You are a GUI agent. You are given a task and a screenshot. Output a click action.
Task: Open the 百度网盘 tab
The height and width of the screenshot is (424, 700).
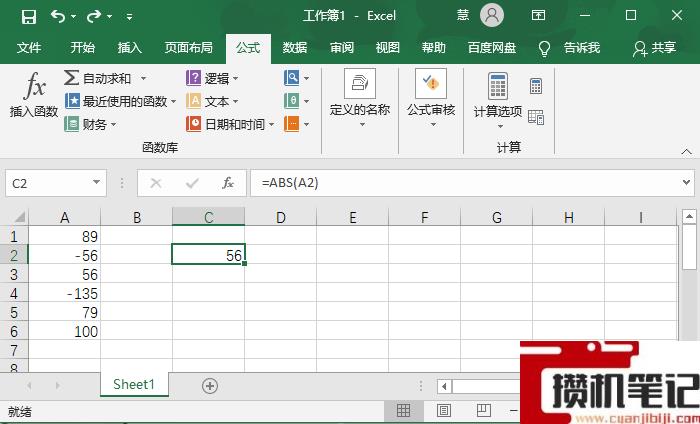point(492,47)
